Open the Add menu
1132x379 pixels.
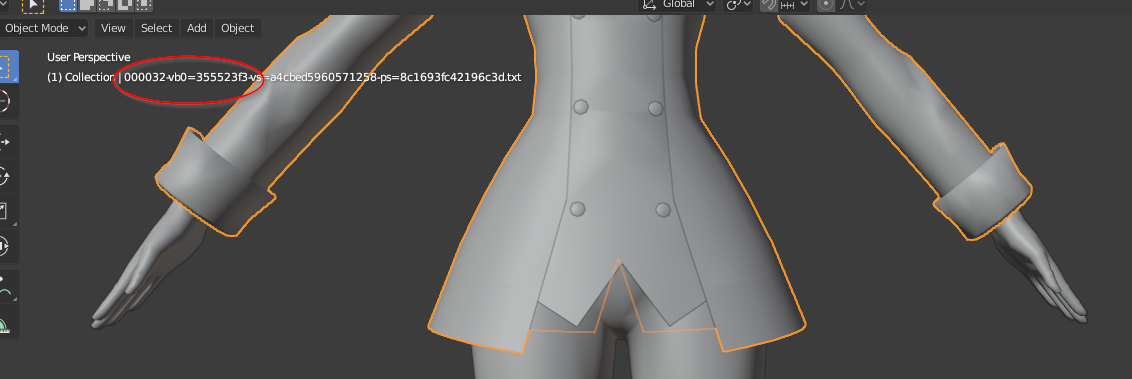pyautogui.click(x=197, y=28)
